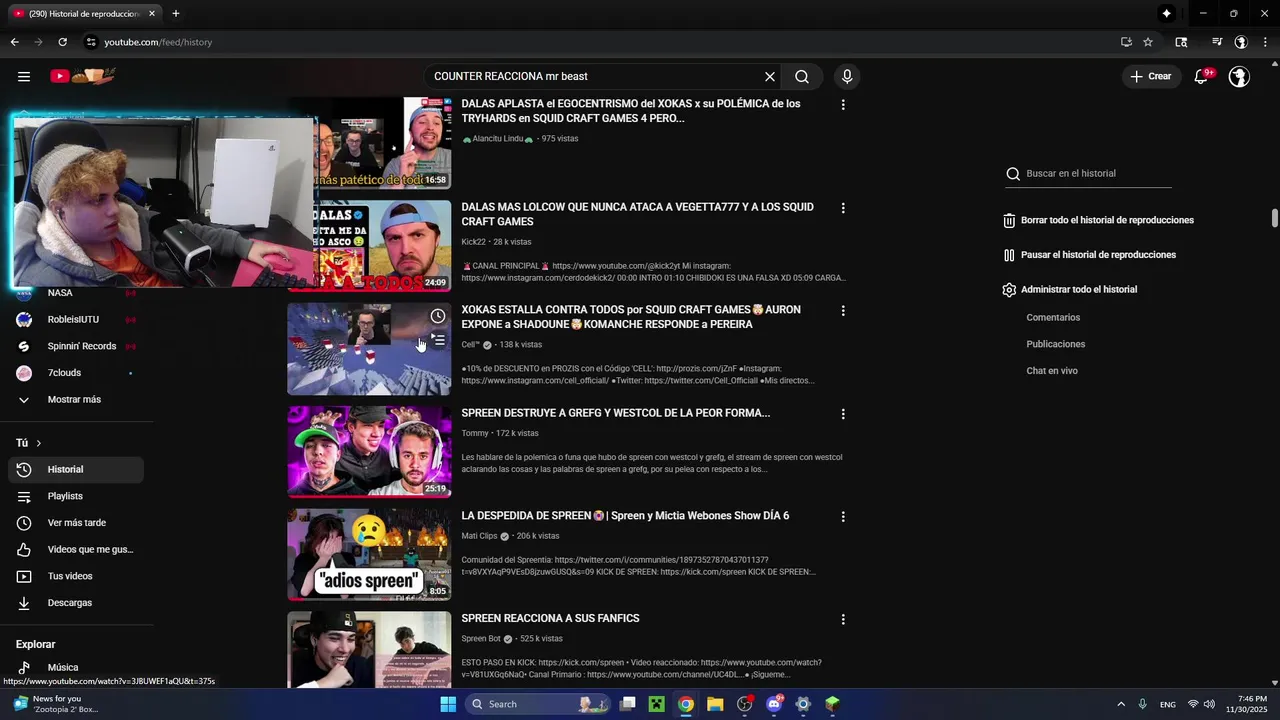Show hidden system tray icons chevron
This screenshot has width=1280, height=720.
(1121, 704)
